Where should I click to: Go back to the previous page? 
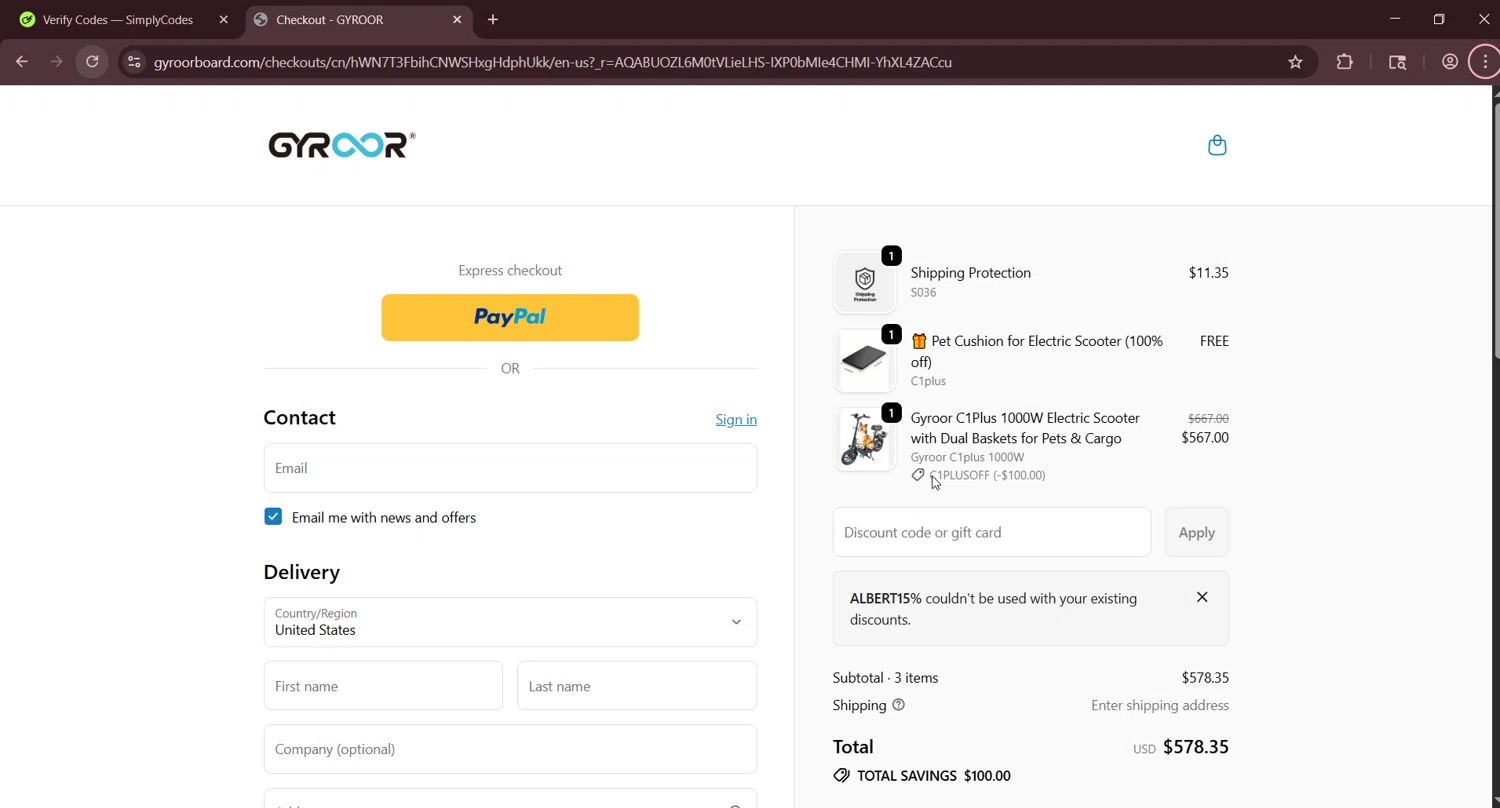22,62
